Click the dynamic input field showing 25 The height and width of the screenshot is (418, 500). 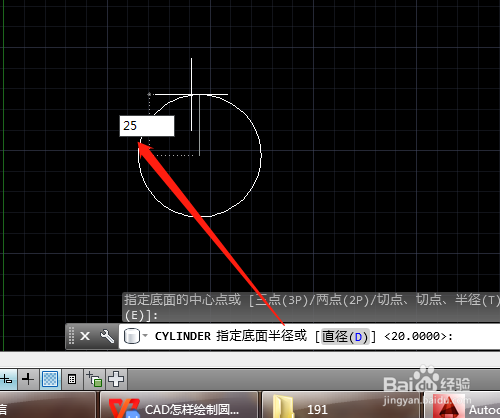147,126
